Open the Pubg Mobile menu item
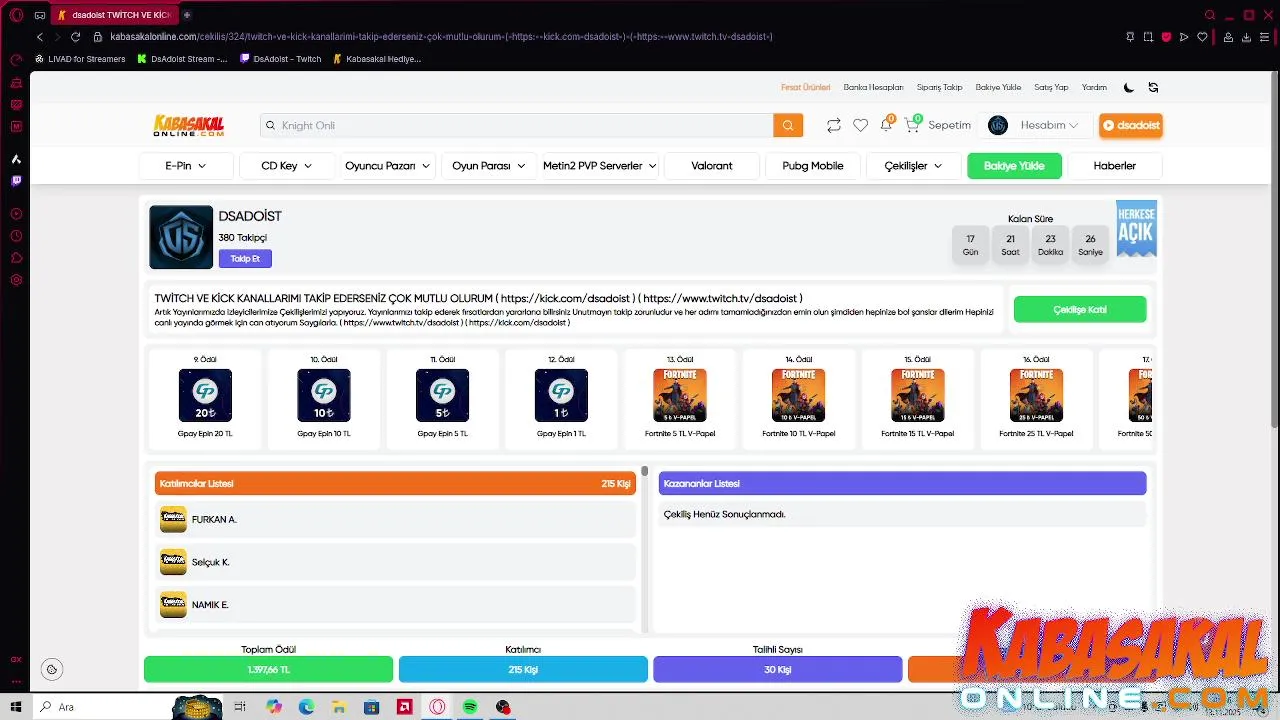Viewport: 1280px width, 720px height. (813, 166)
